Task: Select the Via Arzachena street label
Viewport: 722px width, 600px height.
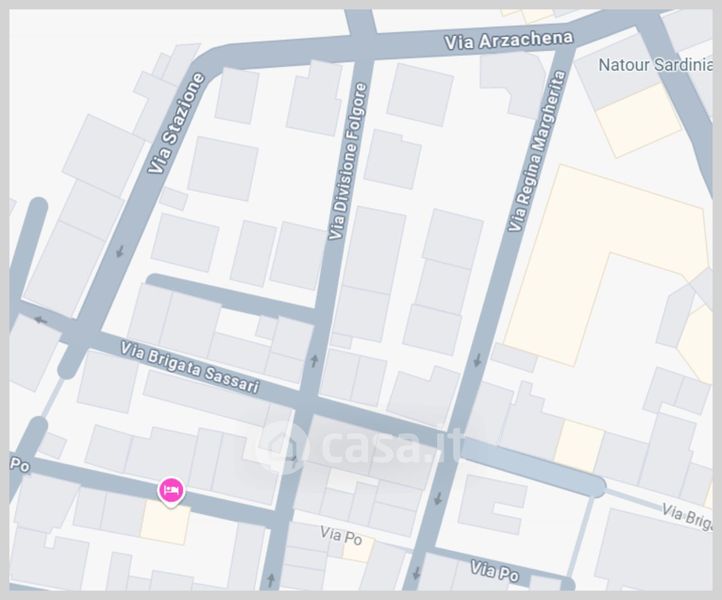Action: coord(509,40)
